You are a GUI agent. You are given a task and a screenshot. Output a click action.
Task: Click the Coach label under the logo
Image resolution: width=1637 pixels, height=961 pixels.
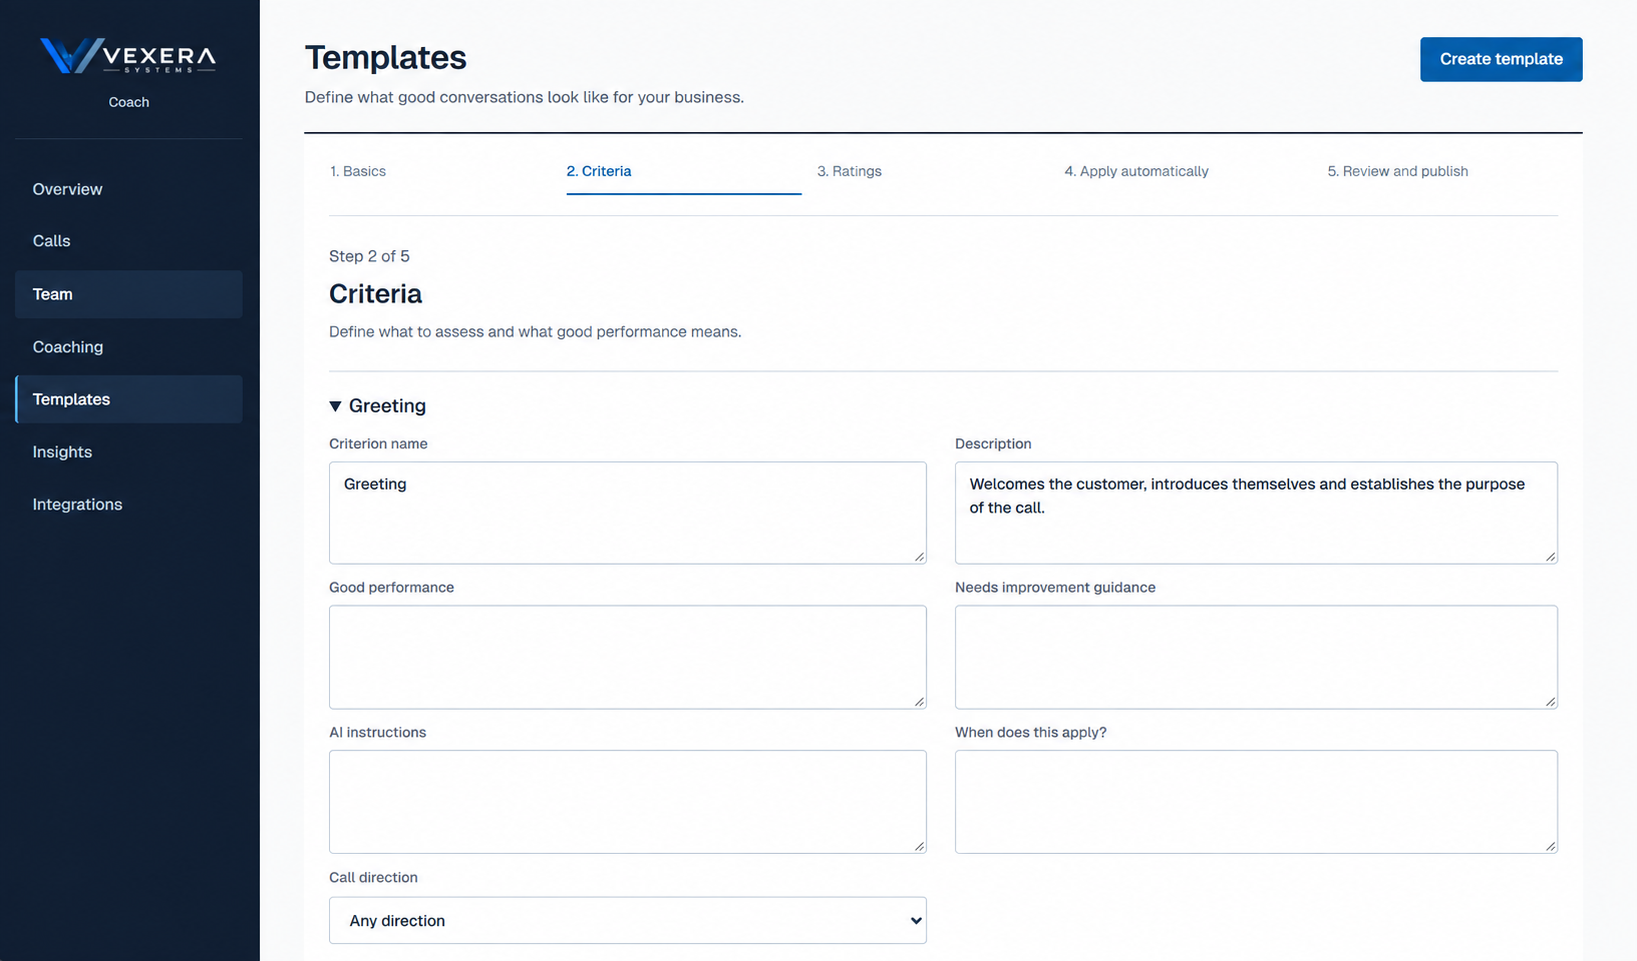tap(129, 102)
